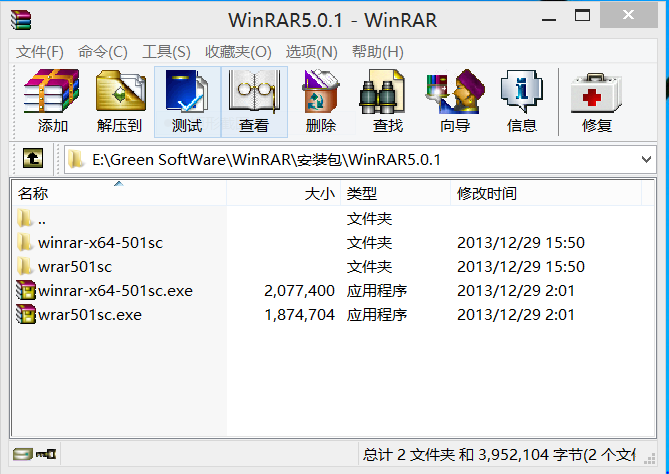Click the winrar-x64-501sc.exe file icon
The height and width of the screenshot is (474, 669).
coord(26,291)
